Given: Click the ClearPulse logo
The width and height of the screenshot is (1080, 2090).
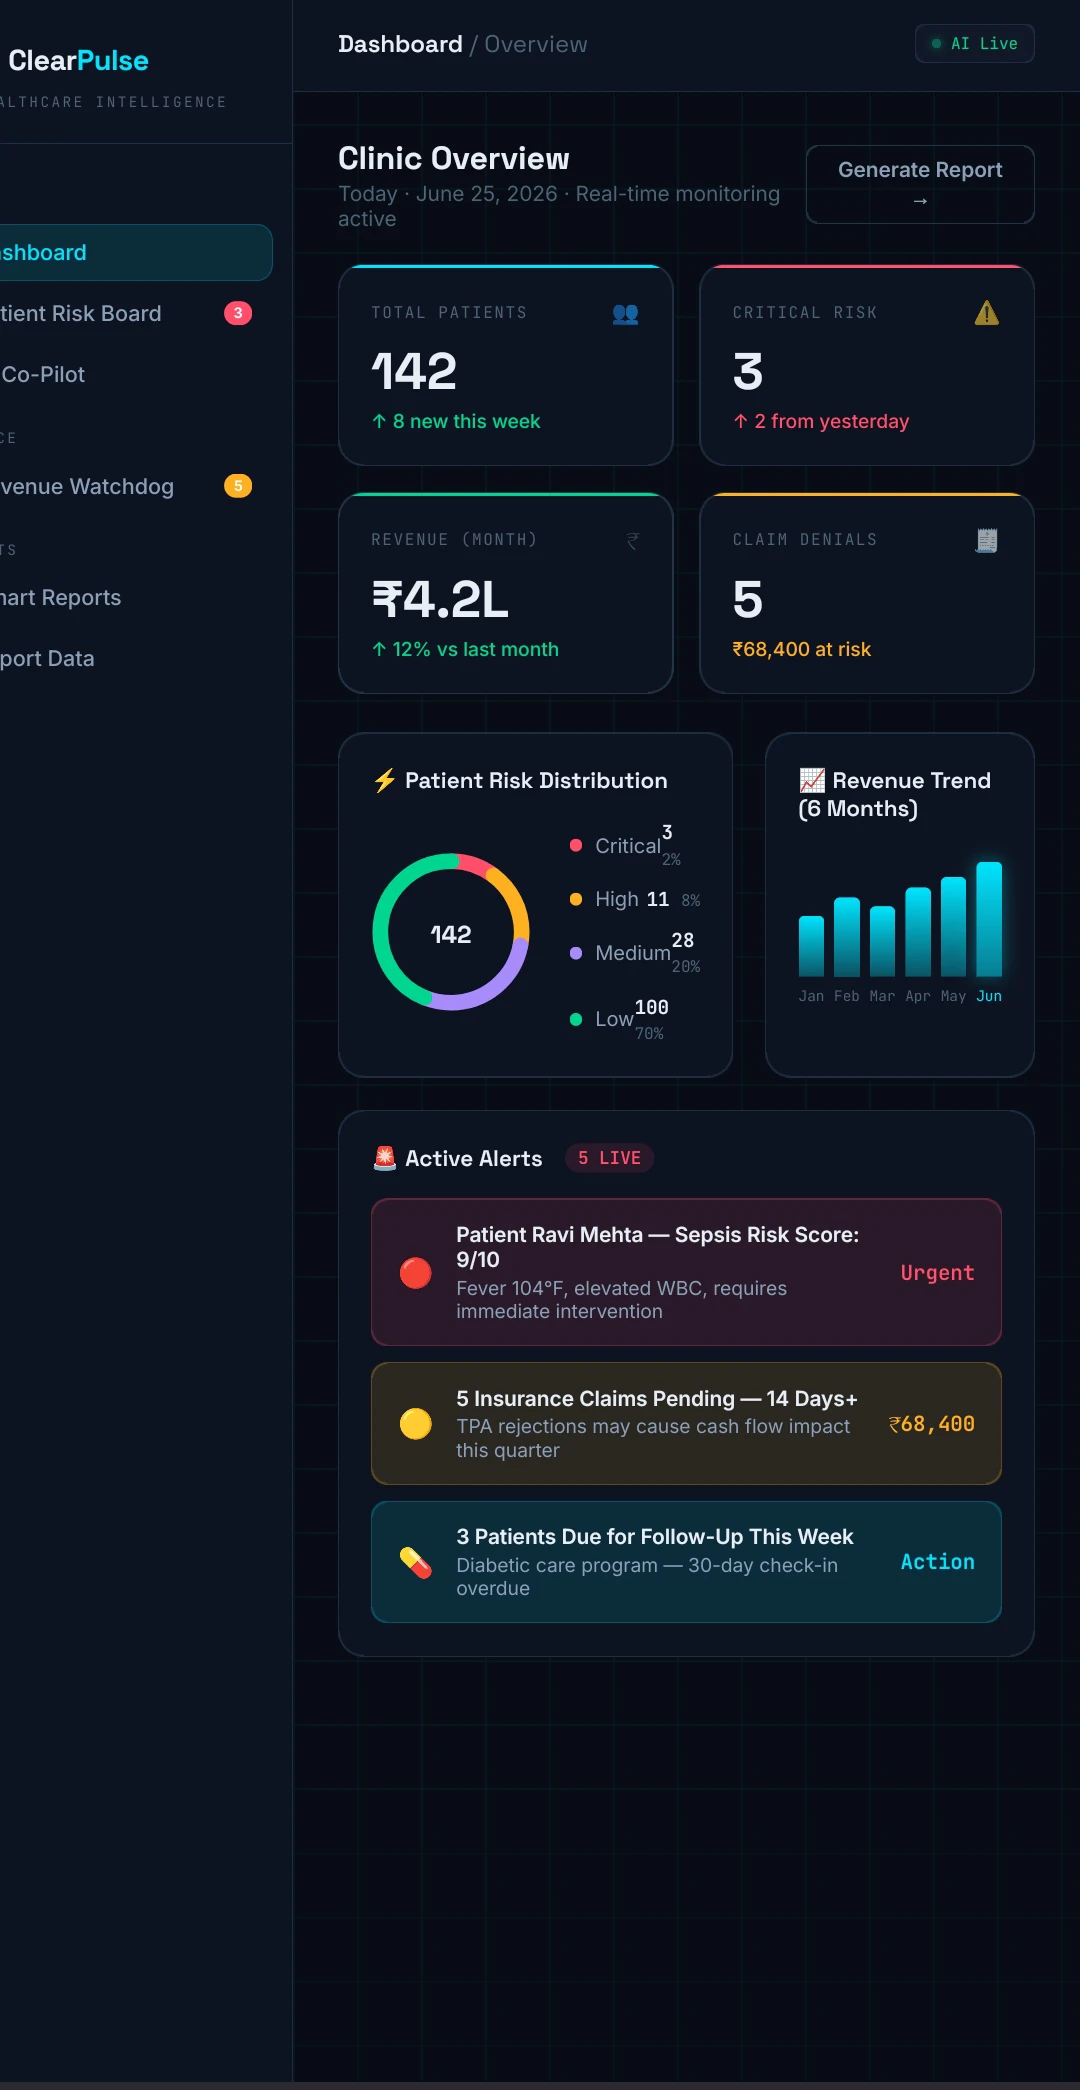Looking at the screenshot, I should [x=78, y=61].
